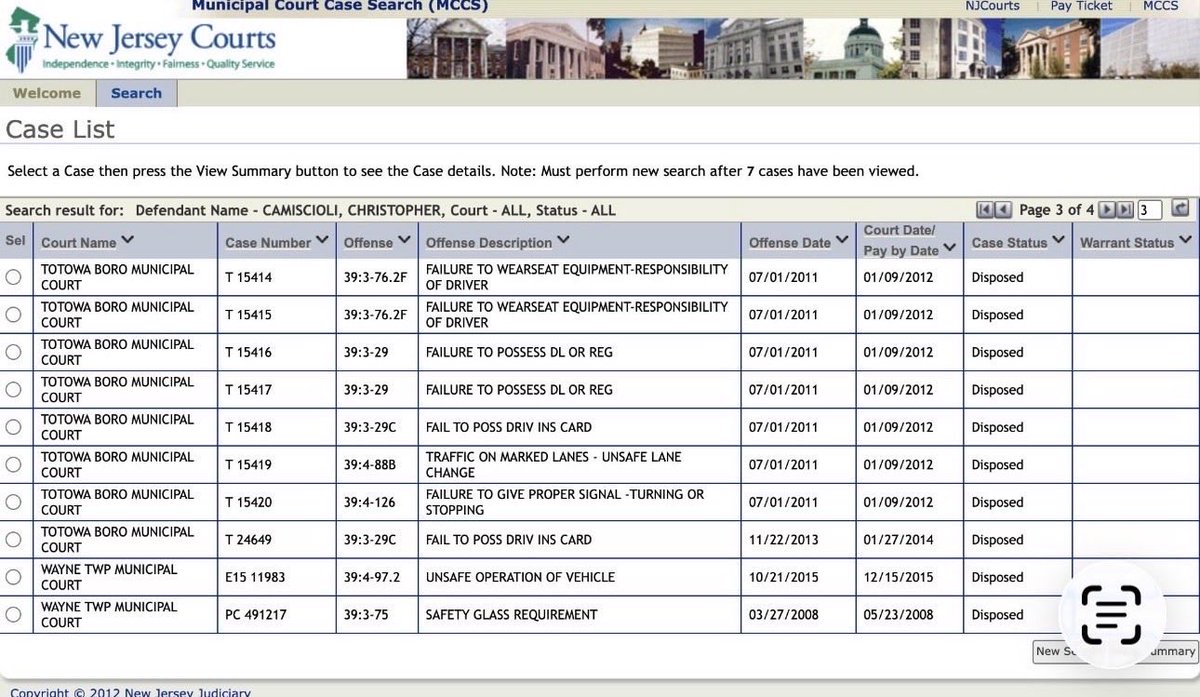
Task: Click FAILURE TO GIVE PROPER SIGNAL description
Action: [x=565, y=502]
